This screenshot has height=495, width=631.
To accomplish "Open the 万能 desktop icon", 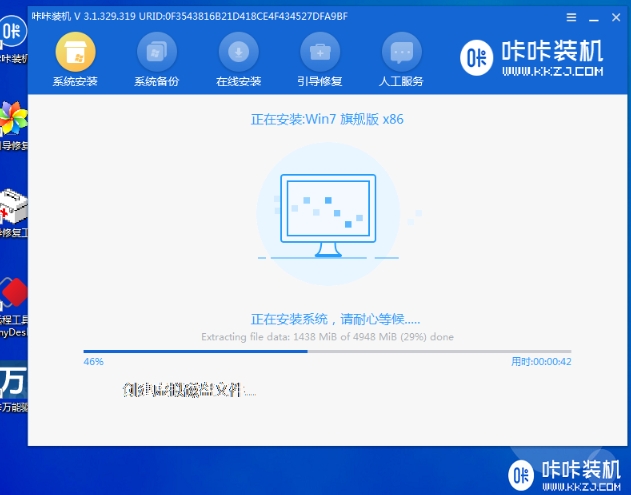I will [13, 387].
